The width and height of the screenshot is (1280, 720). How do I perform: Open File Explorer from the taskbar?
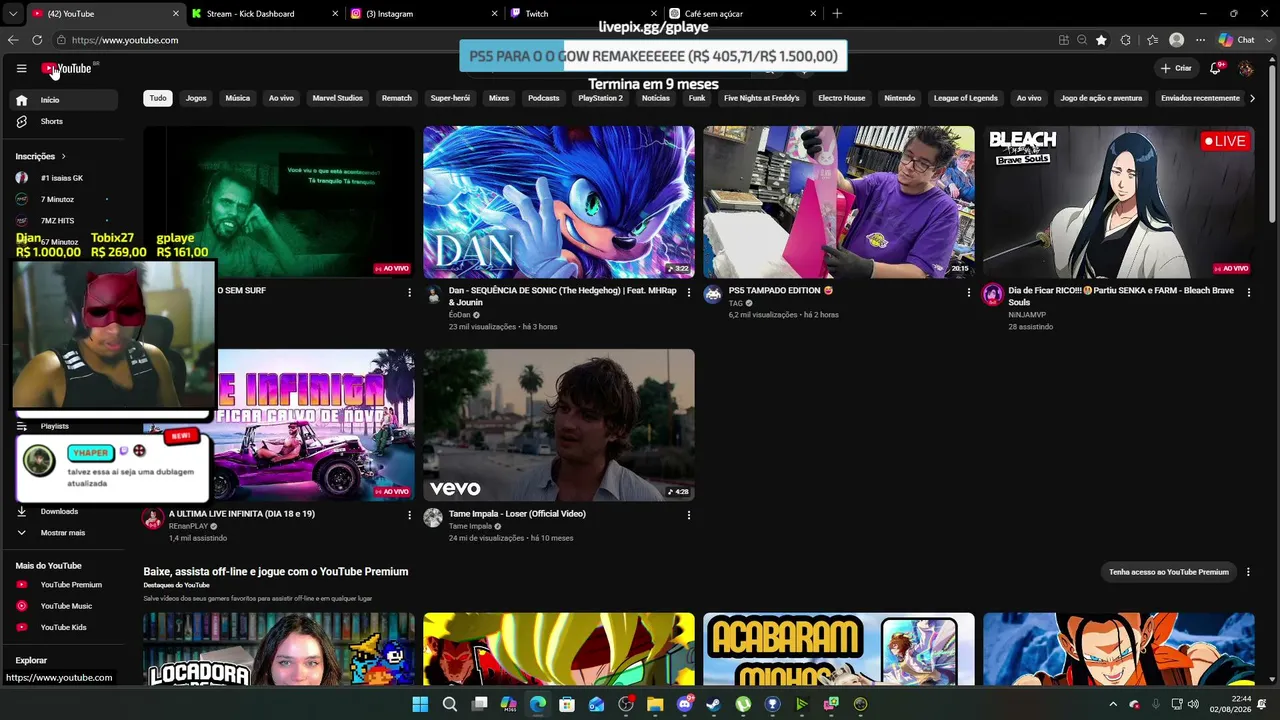coord(655,704)
